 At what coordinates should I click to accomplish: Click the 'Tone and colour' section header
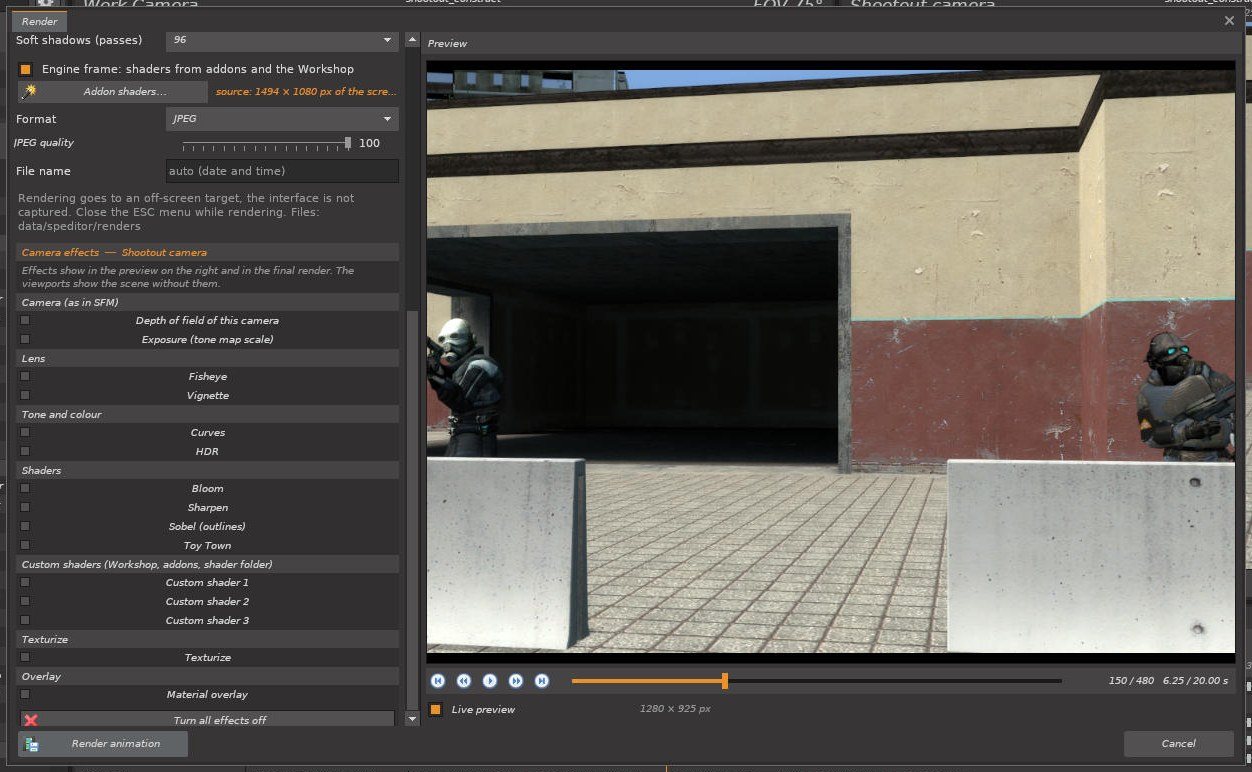pos(208,414)
